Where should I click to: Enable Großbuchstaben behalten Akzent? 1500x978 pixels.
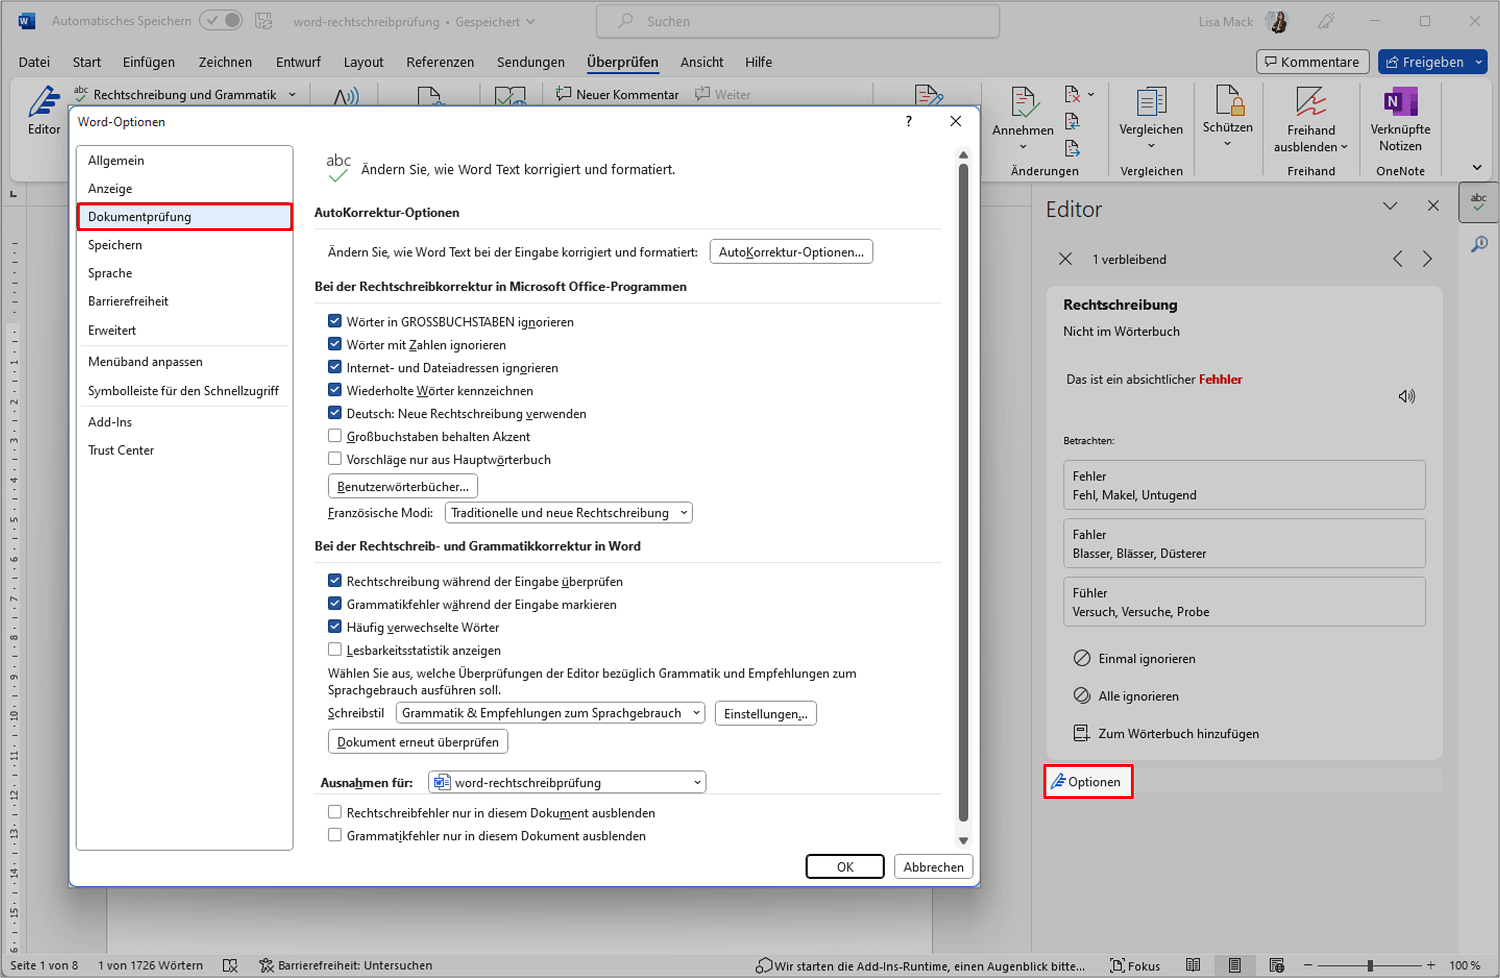tap(335, 436)
